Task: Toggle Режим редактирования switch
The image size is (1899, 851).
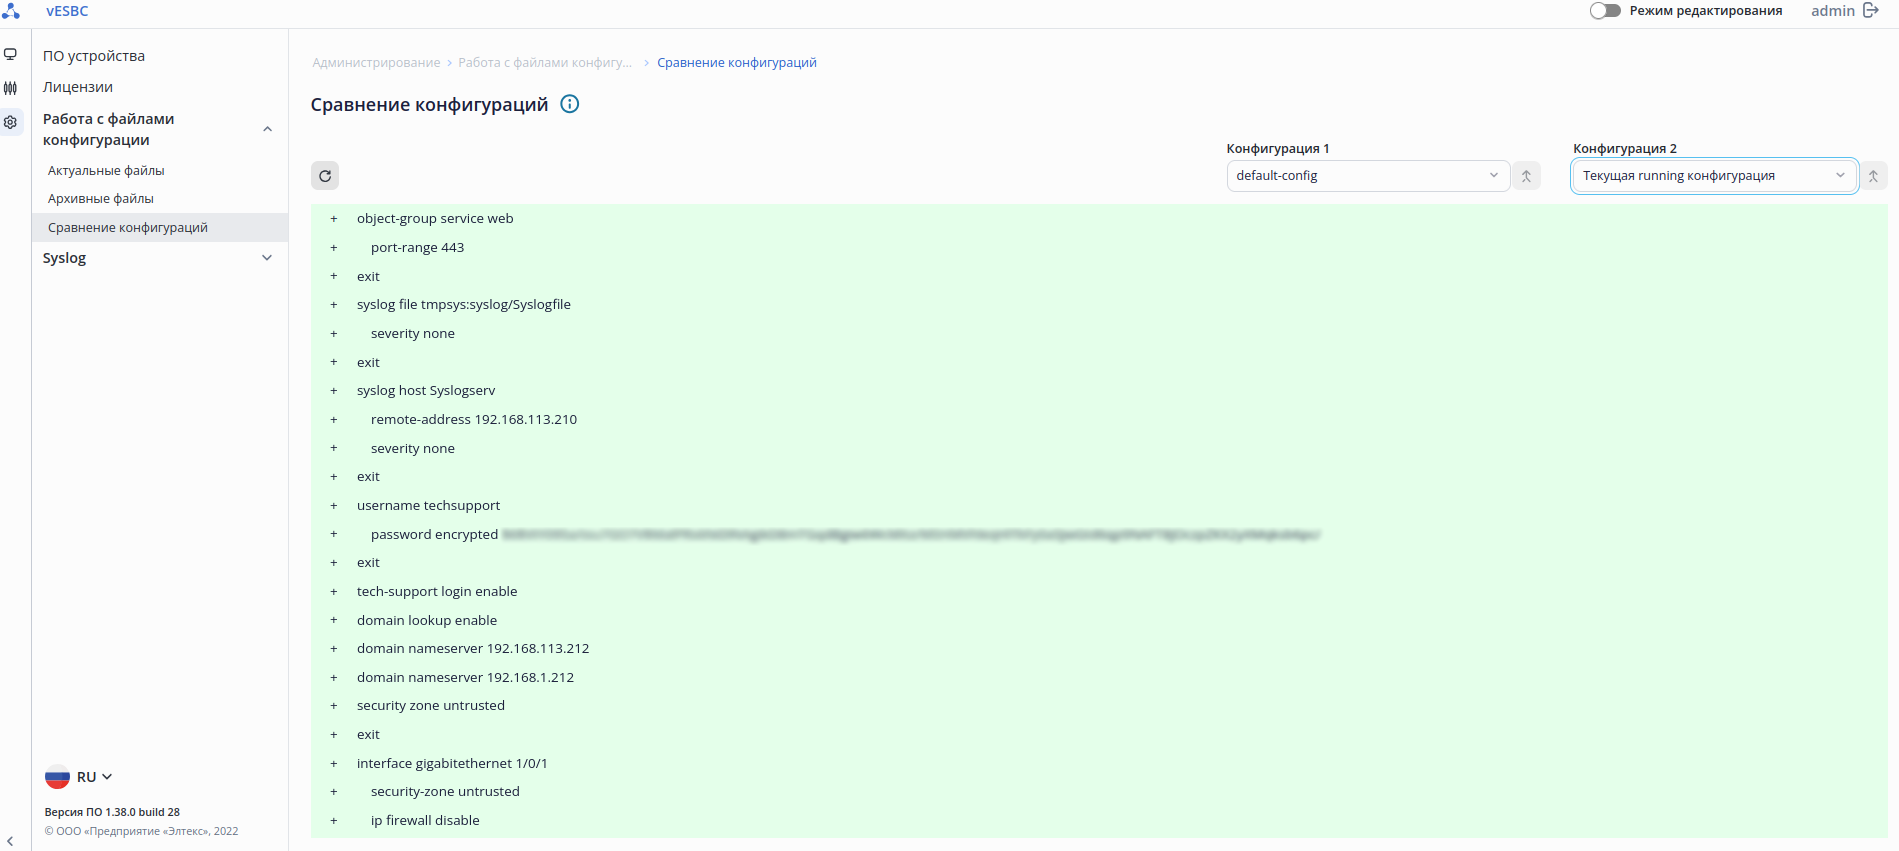Action: click(1605, 11)
